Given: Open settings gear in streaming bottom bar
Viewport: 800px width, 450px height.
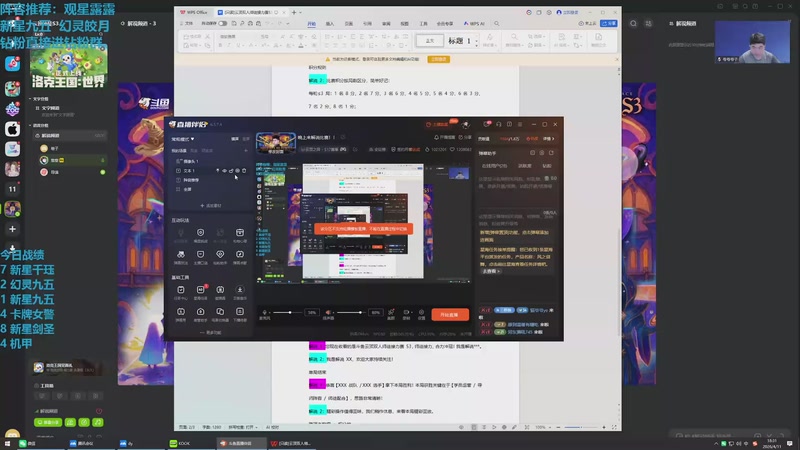Looking at the screenshot, I should [421, 312].
